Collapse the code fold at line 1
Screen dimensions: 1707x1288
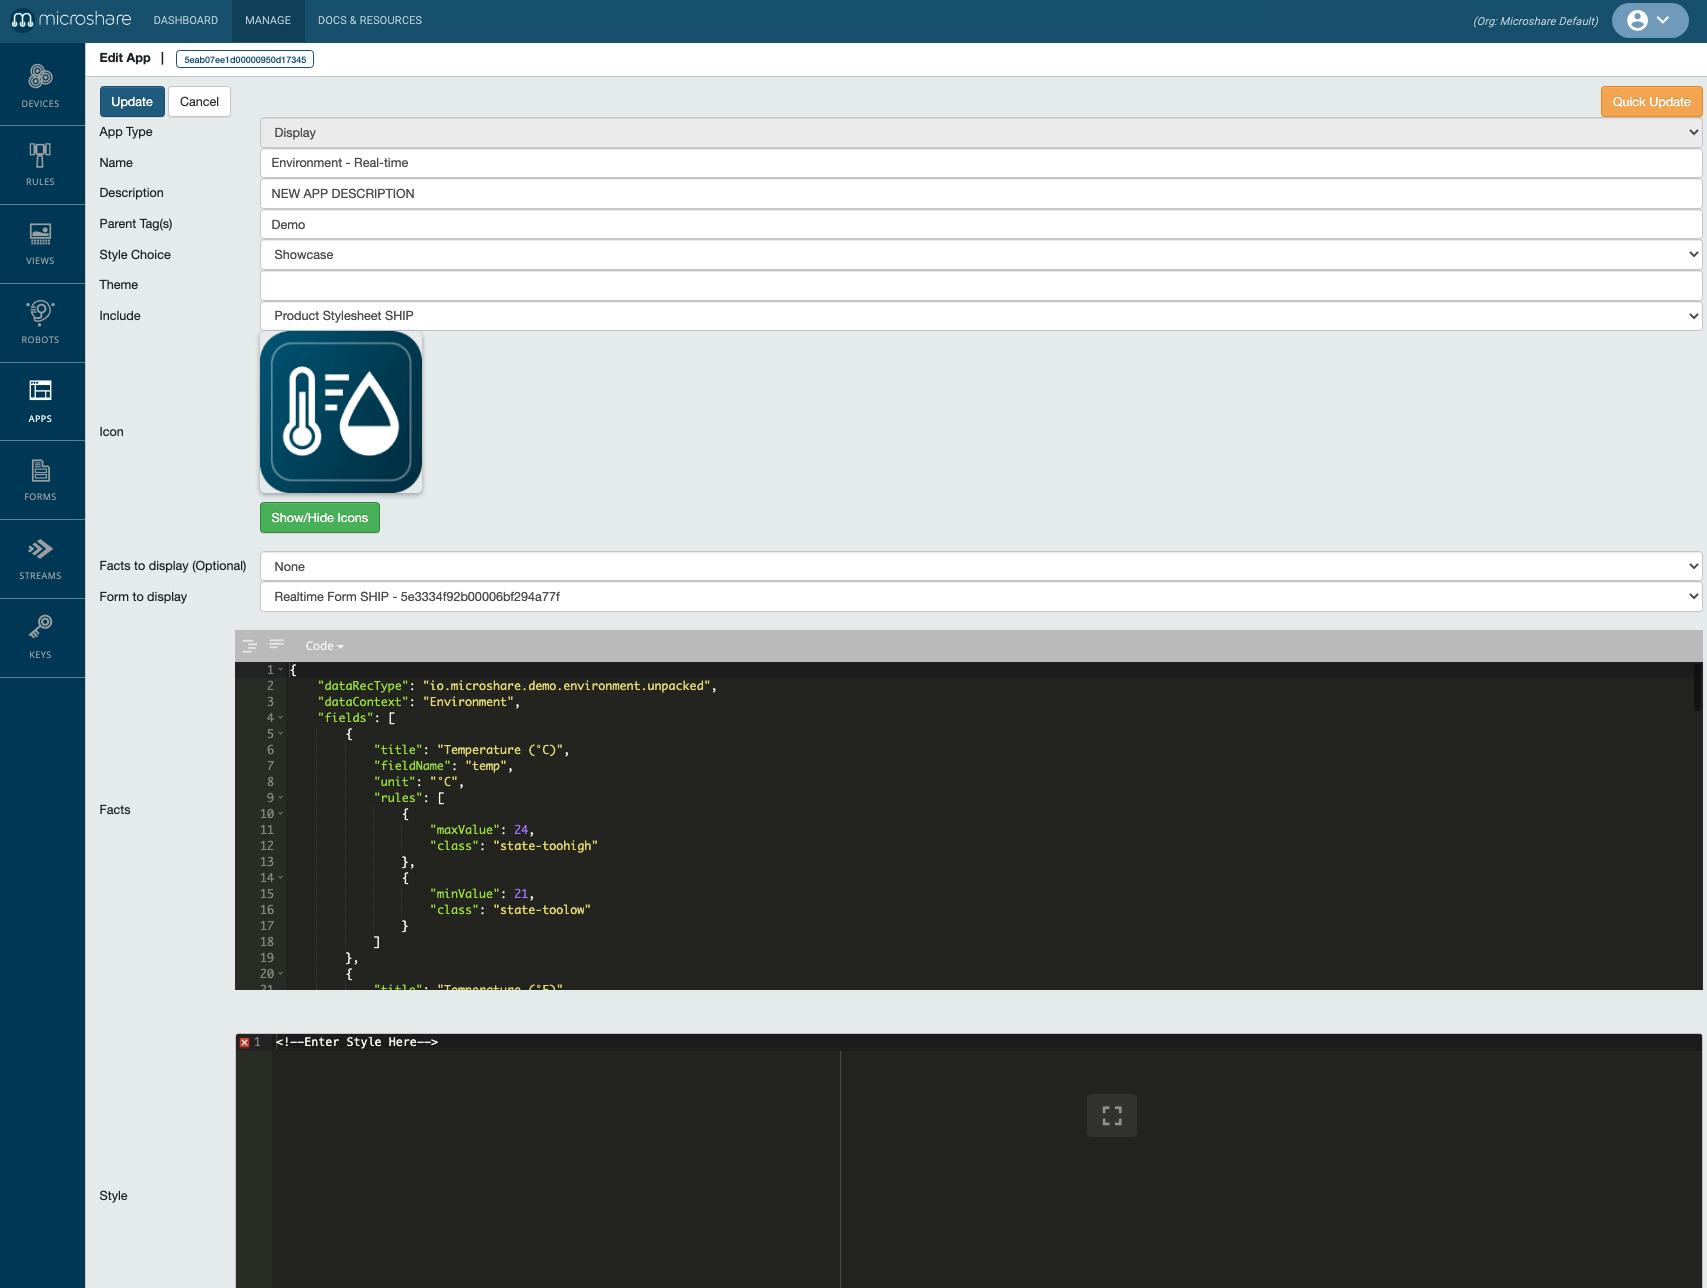tap(281, 670)
